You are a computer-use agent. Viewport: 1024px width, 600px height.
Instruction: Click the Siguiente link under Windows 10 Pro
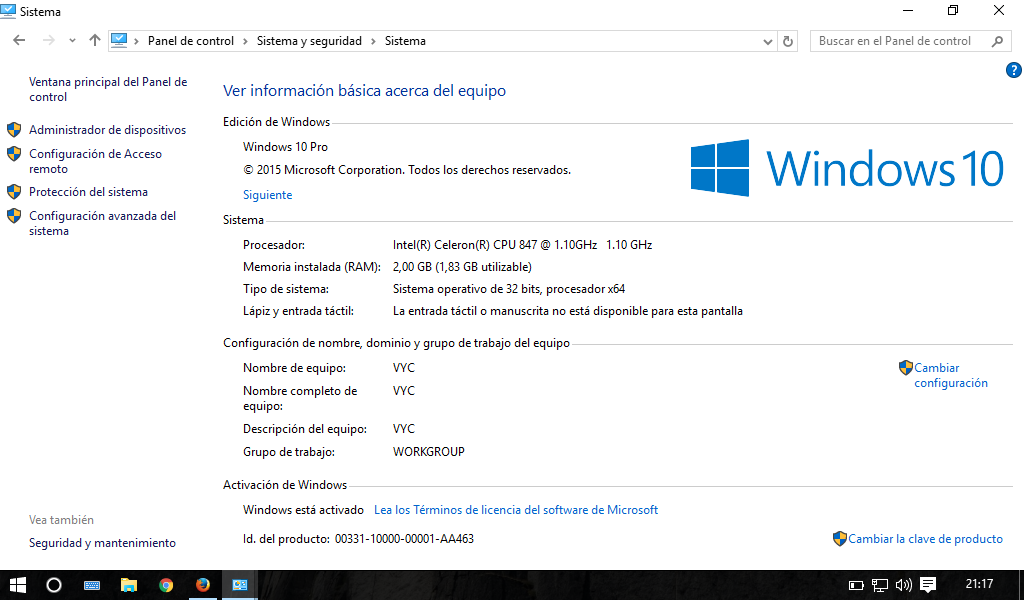pos(265,194)
